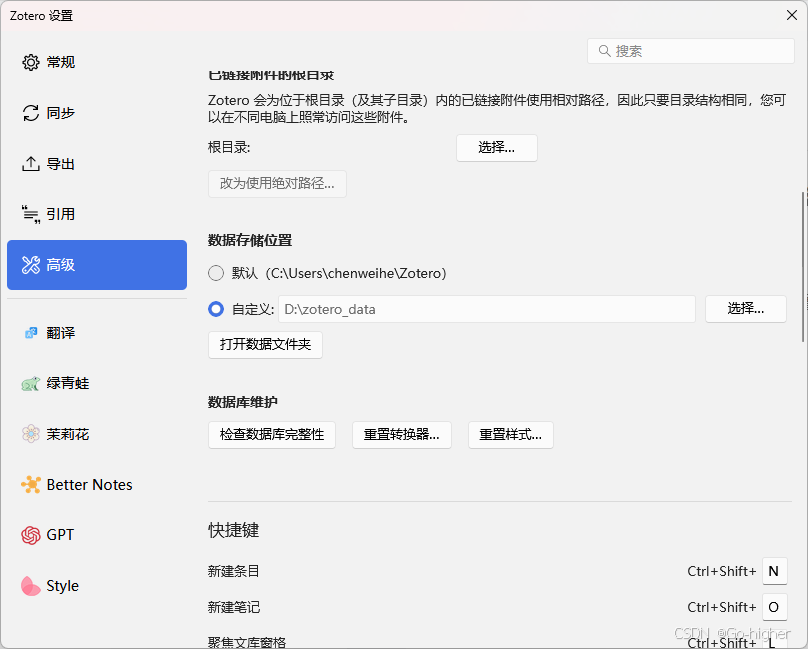Image resolution: width=808 pixels, height=649 pixels.
Task: Click the Better Notes orange icon
Action: click(x=30, y=485)
